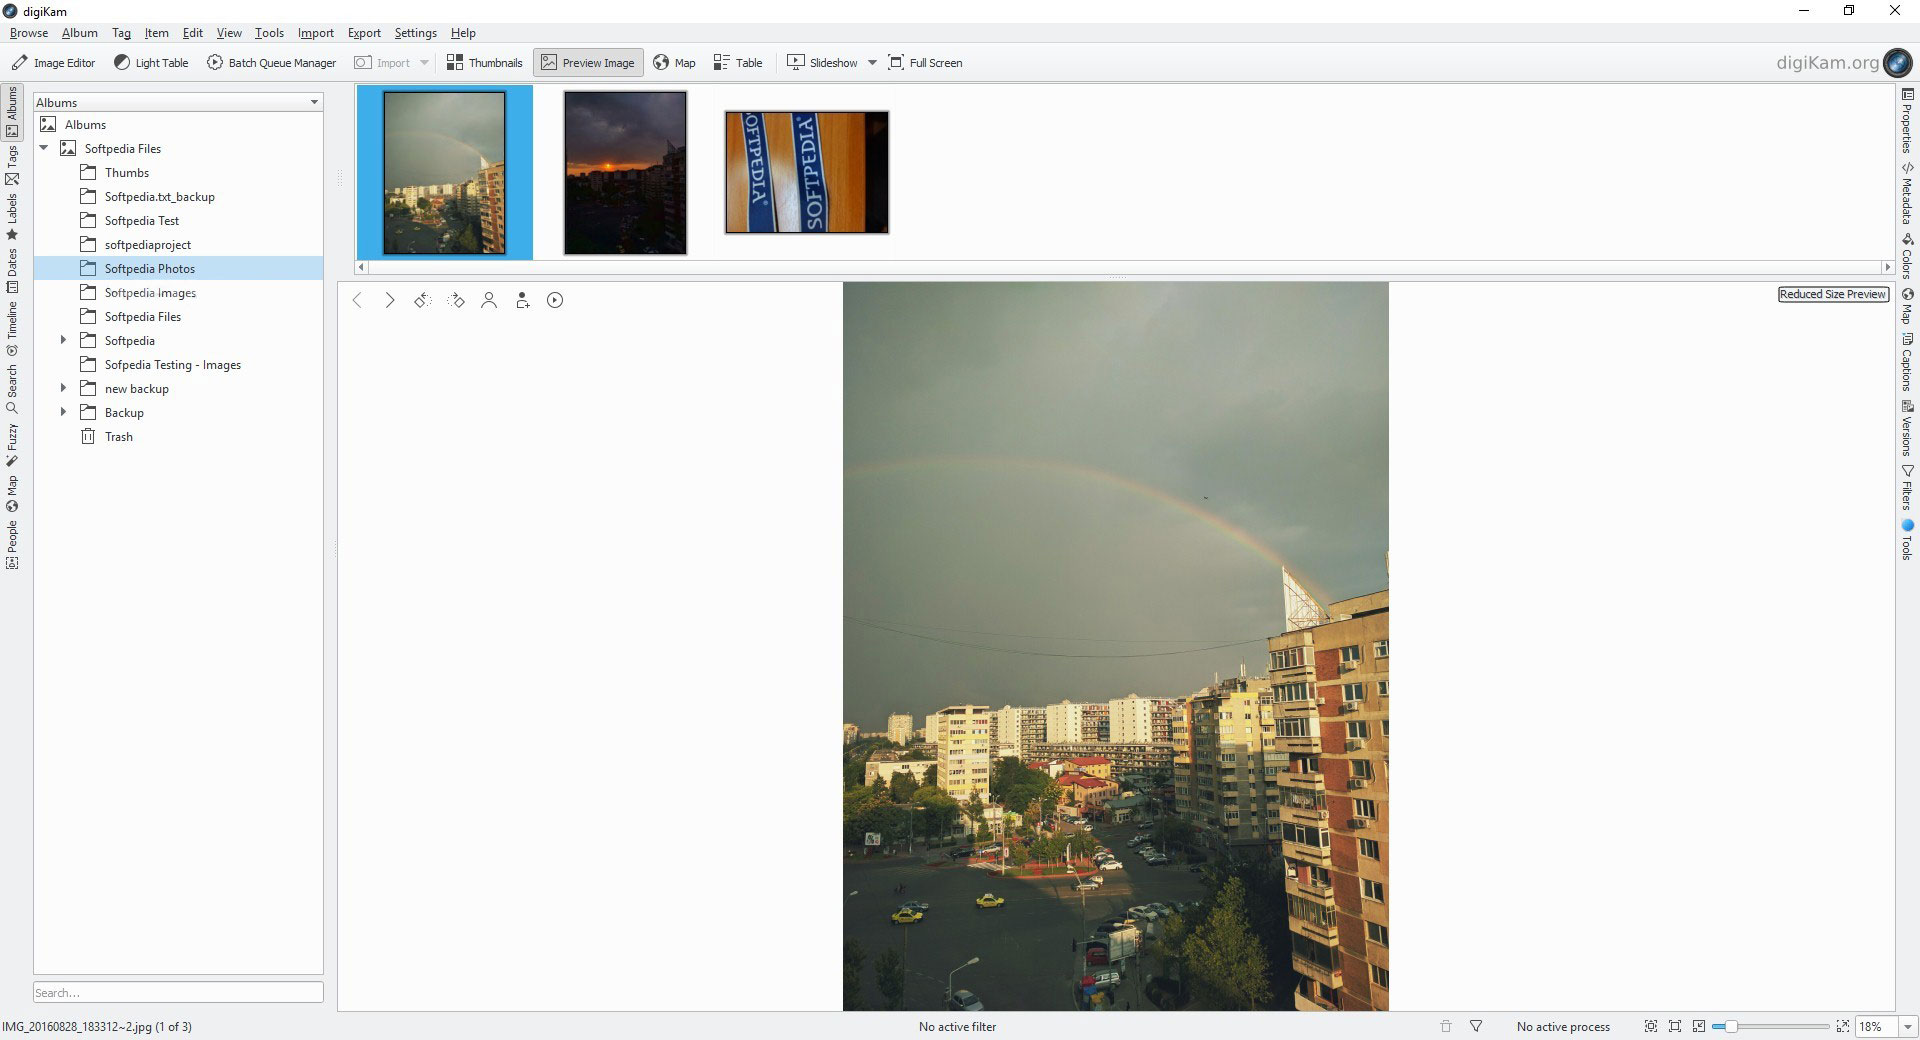Launch the Batch Queue Manager
The image size is (1920, 1040).
[x=271, y=63]
